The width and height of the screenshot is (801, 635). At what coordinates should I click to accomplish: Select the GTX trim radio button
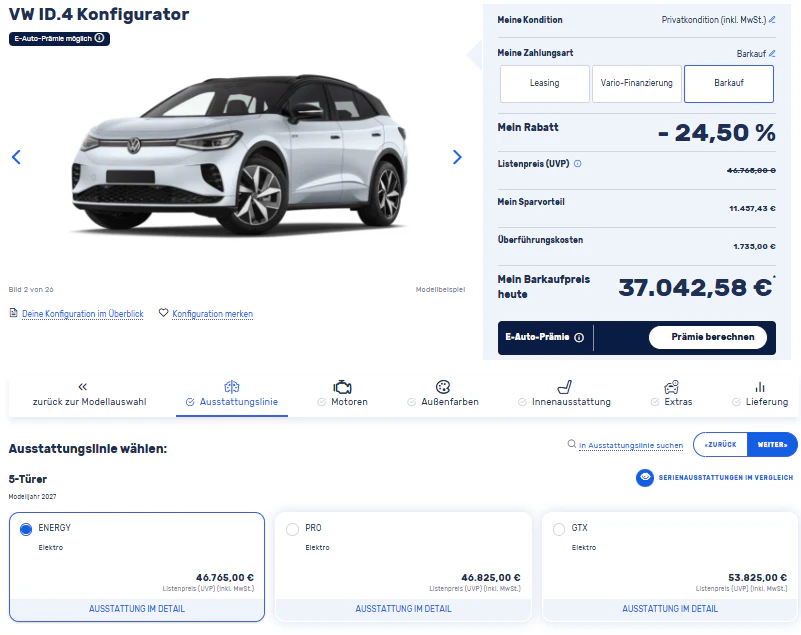coord(559,529)
